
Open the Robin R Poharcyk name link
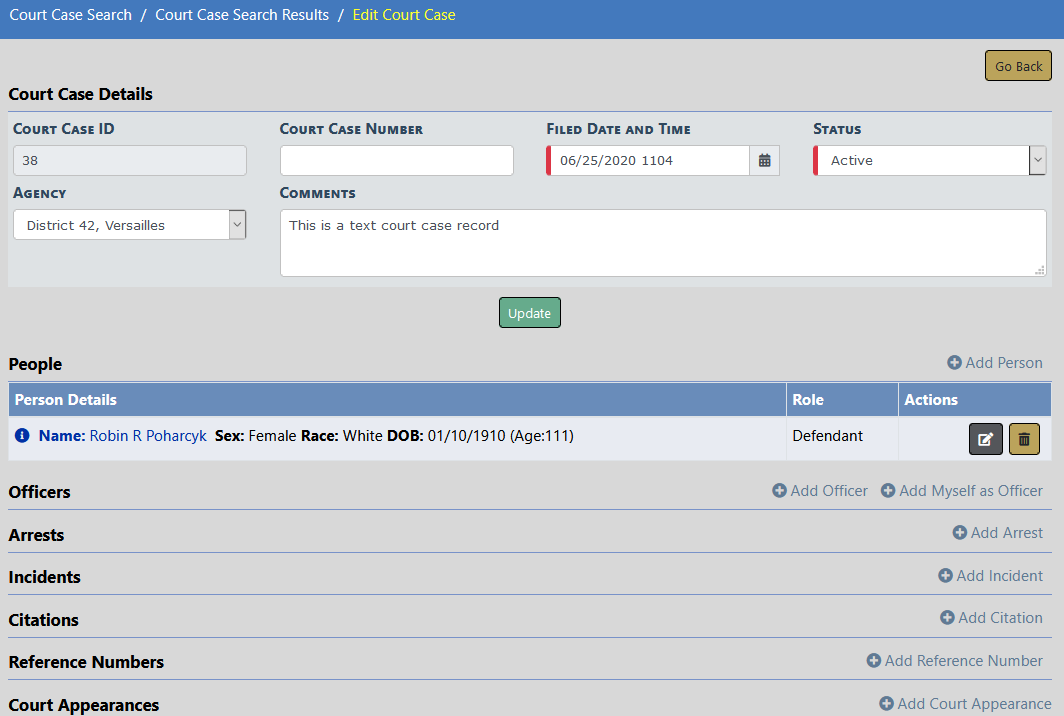[x=148, y=436]
